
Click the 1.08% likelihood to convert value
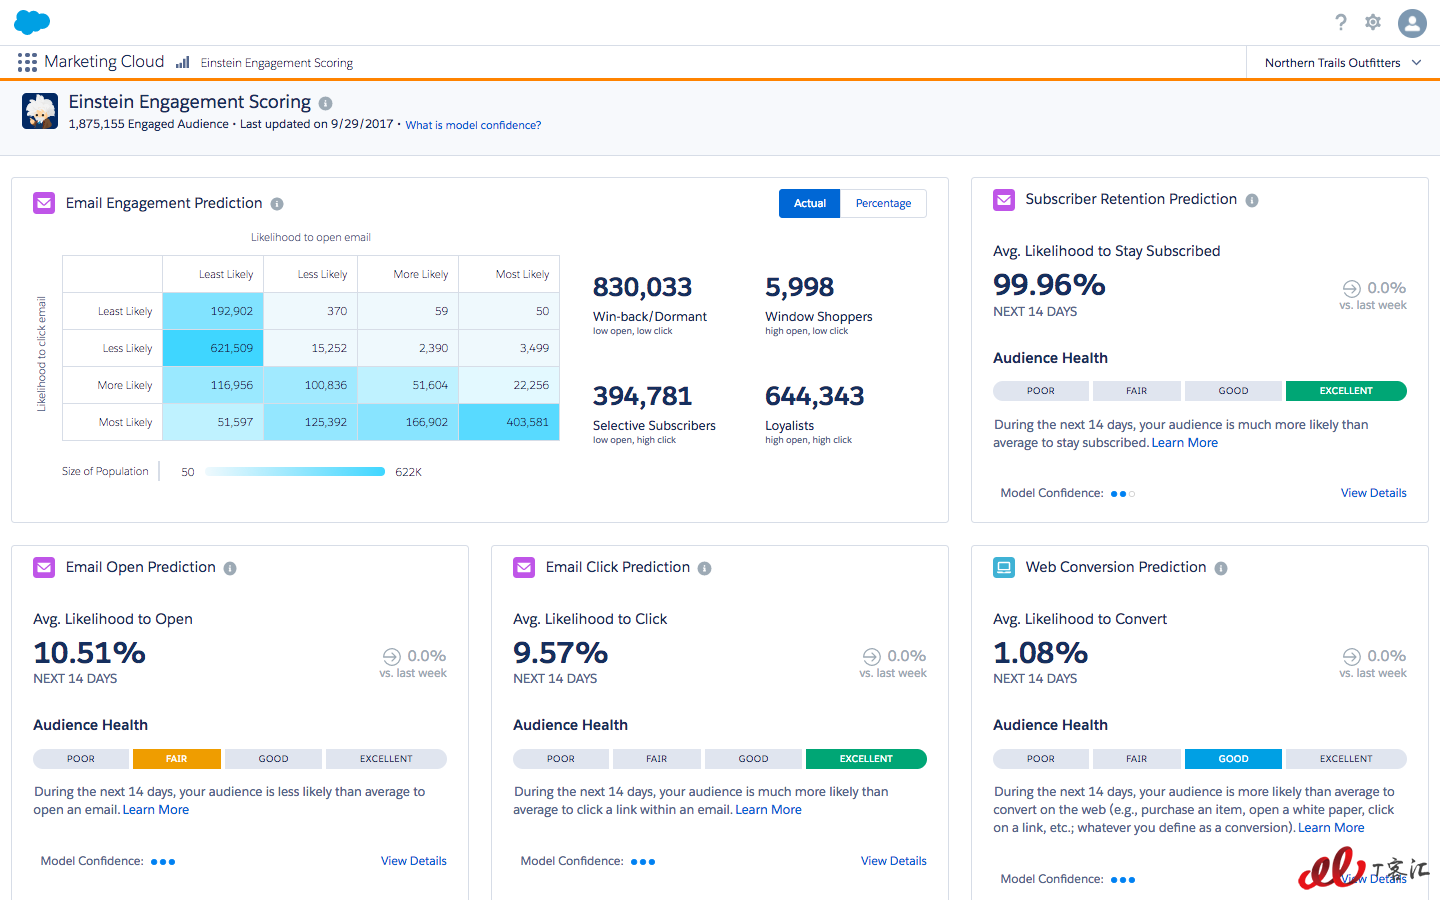point(1040,653)
